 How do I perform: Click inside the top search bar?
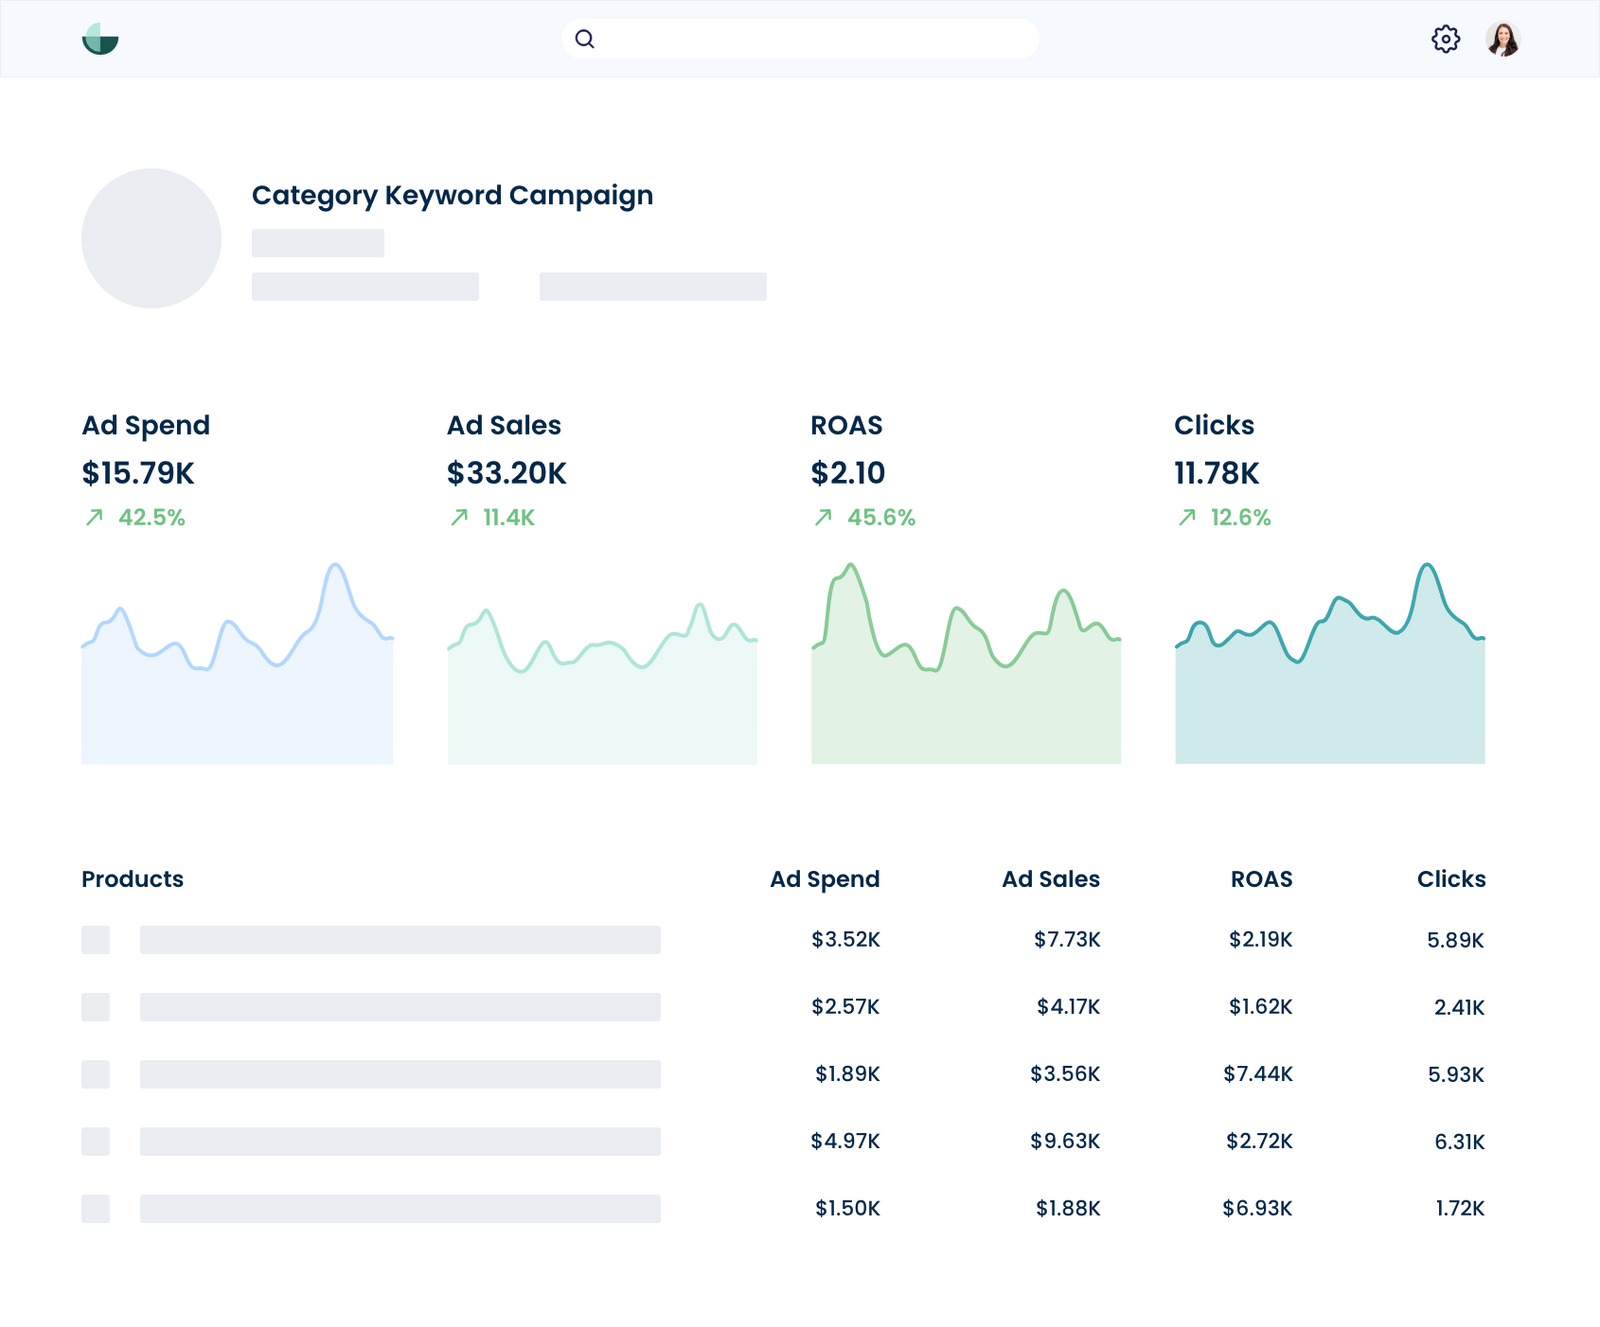click(x=800, y=38)
